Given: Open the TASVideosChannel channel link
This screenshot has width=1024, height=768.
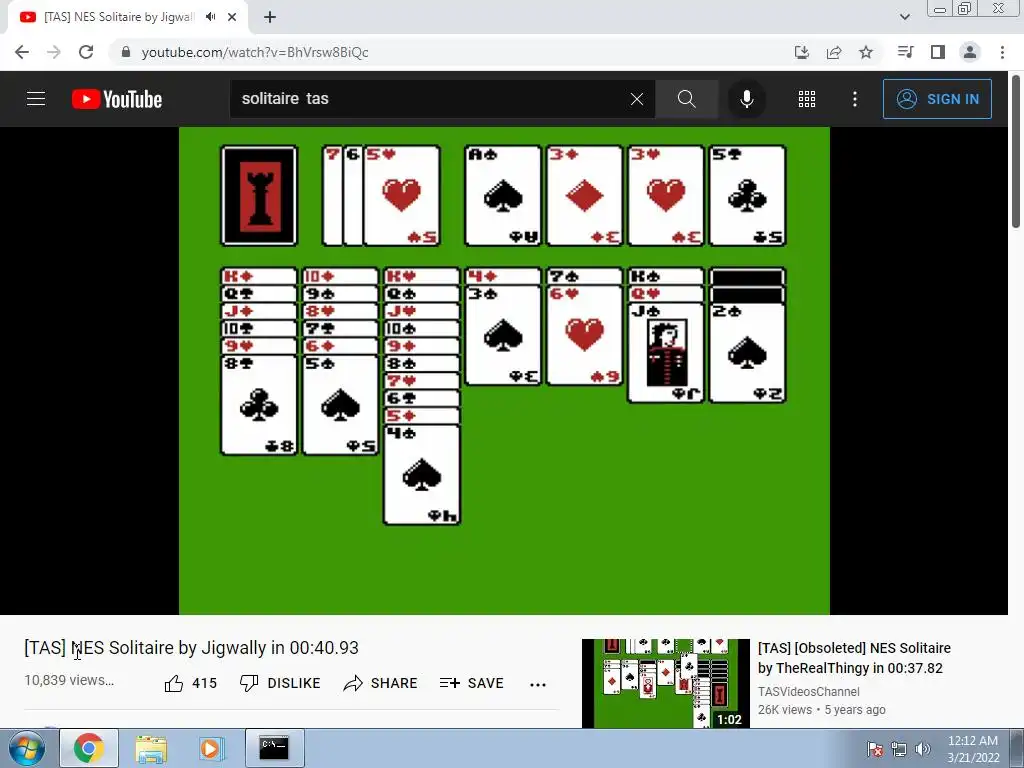Looking at the screenshot, I should click(808, 691).
